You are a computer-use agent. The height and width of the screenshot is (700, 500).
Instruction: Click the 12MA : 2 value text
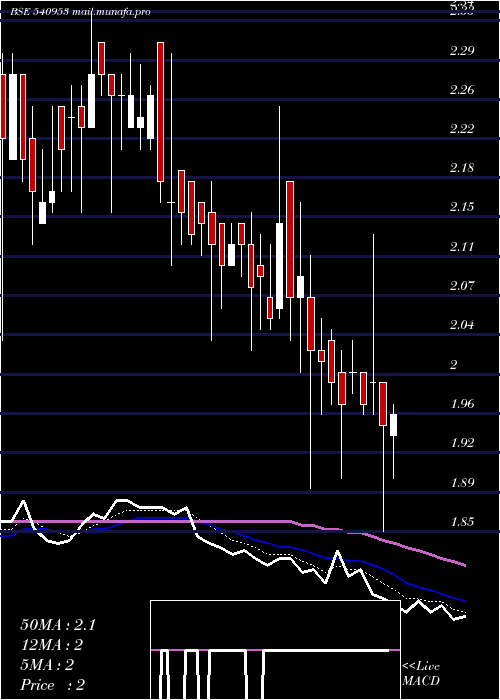point(52,645)
